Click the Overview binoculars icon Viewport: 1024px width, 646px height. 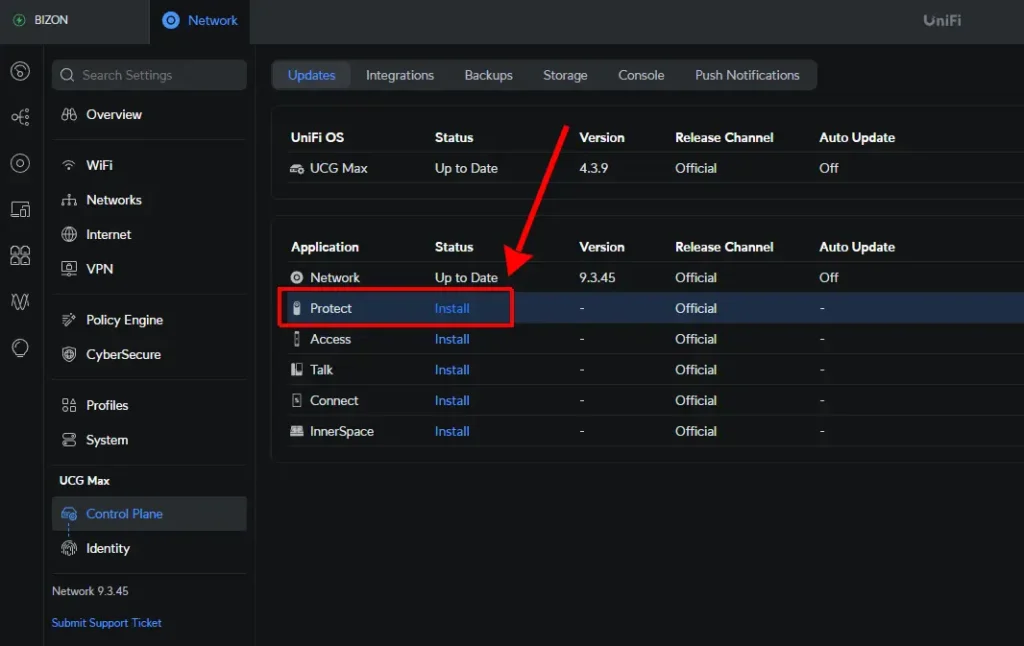[x=69, y=114]
